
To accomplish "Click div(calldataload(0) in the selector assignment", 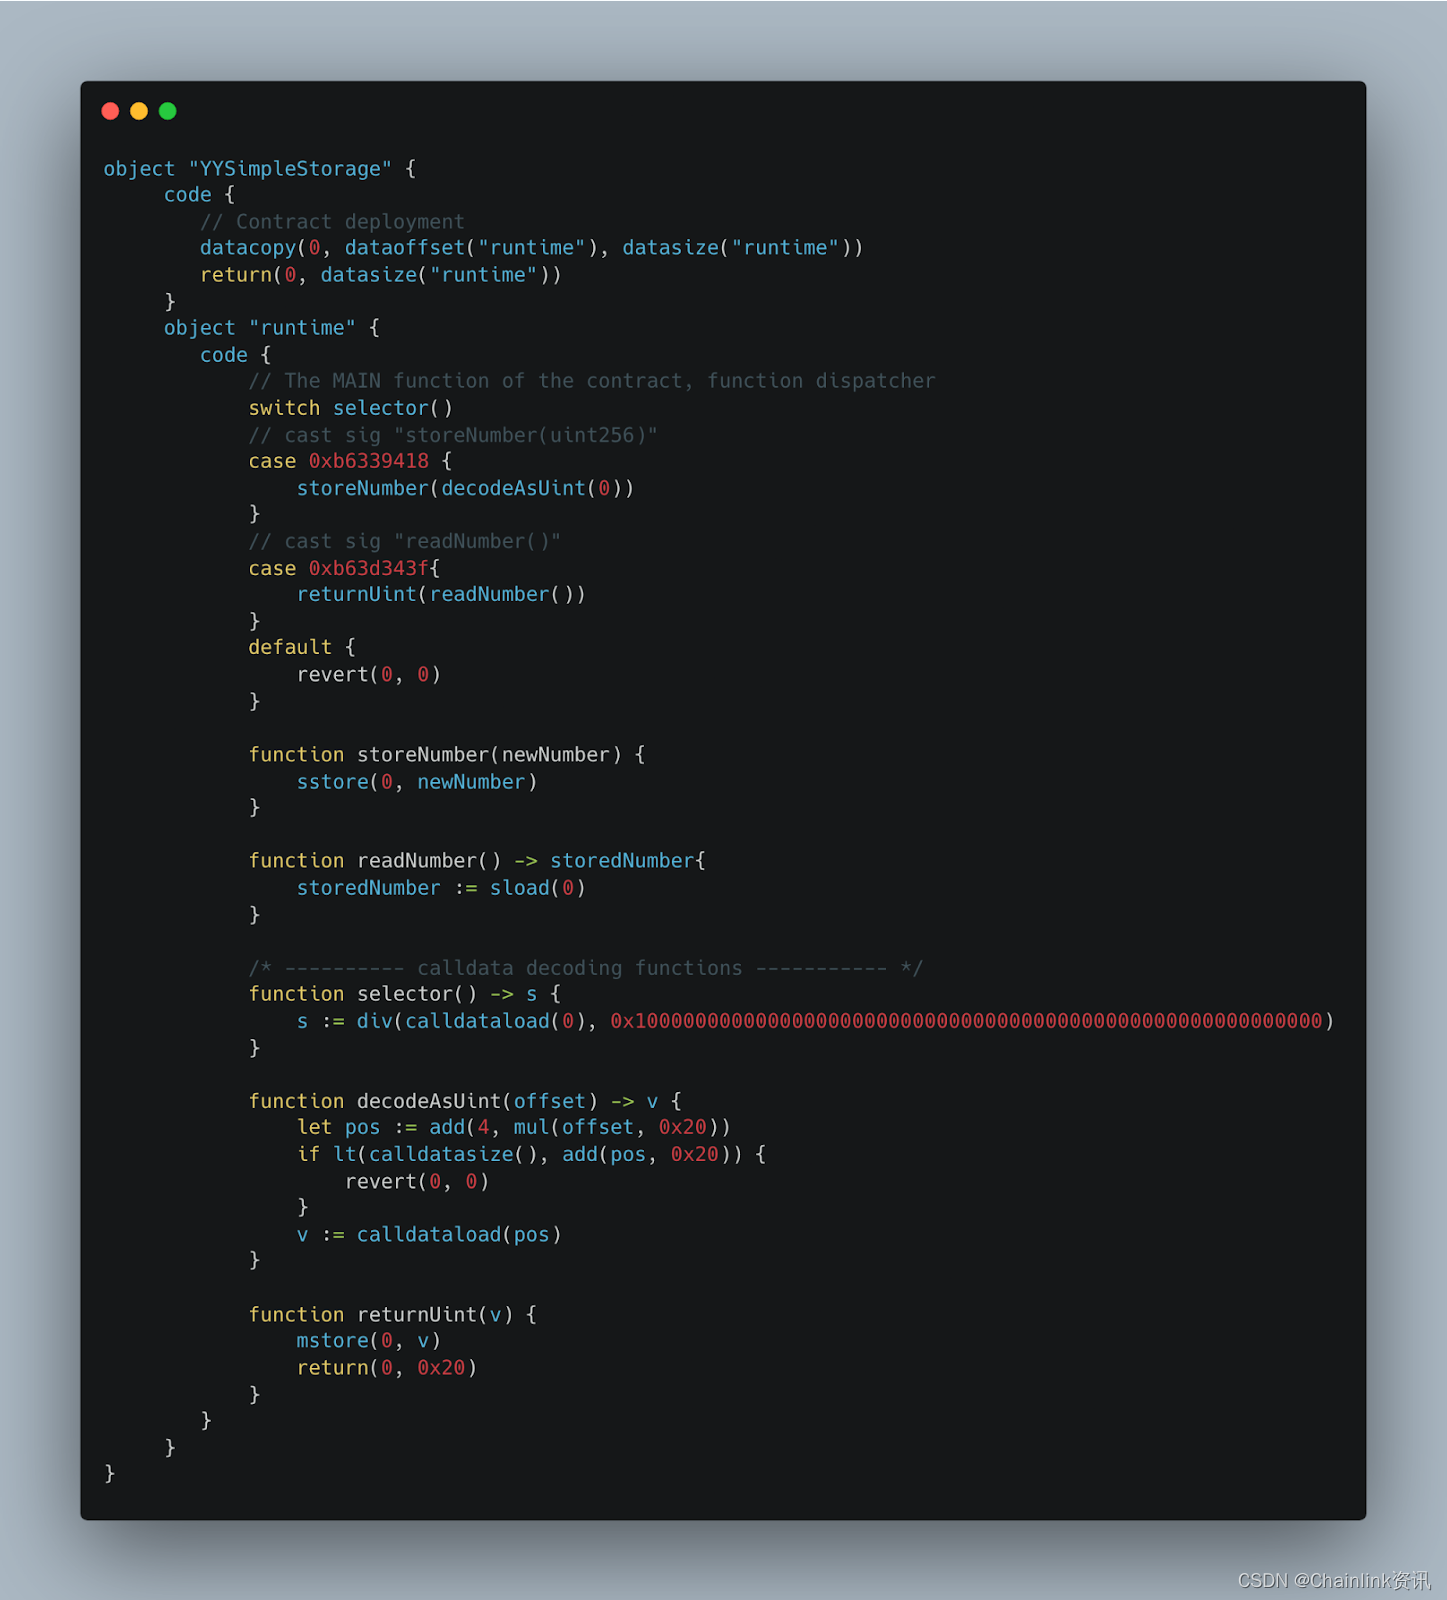I will pos(471,1021).
